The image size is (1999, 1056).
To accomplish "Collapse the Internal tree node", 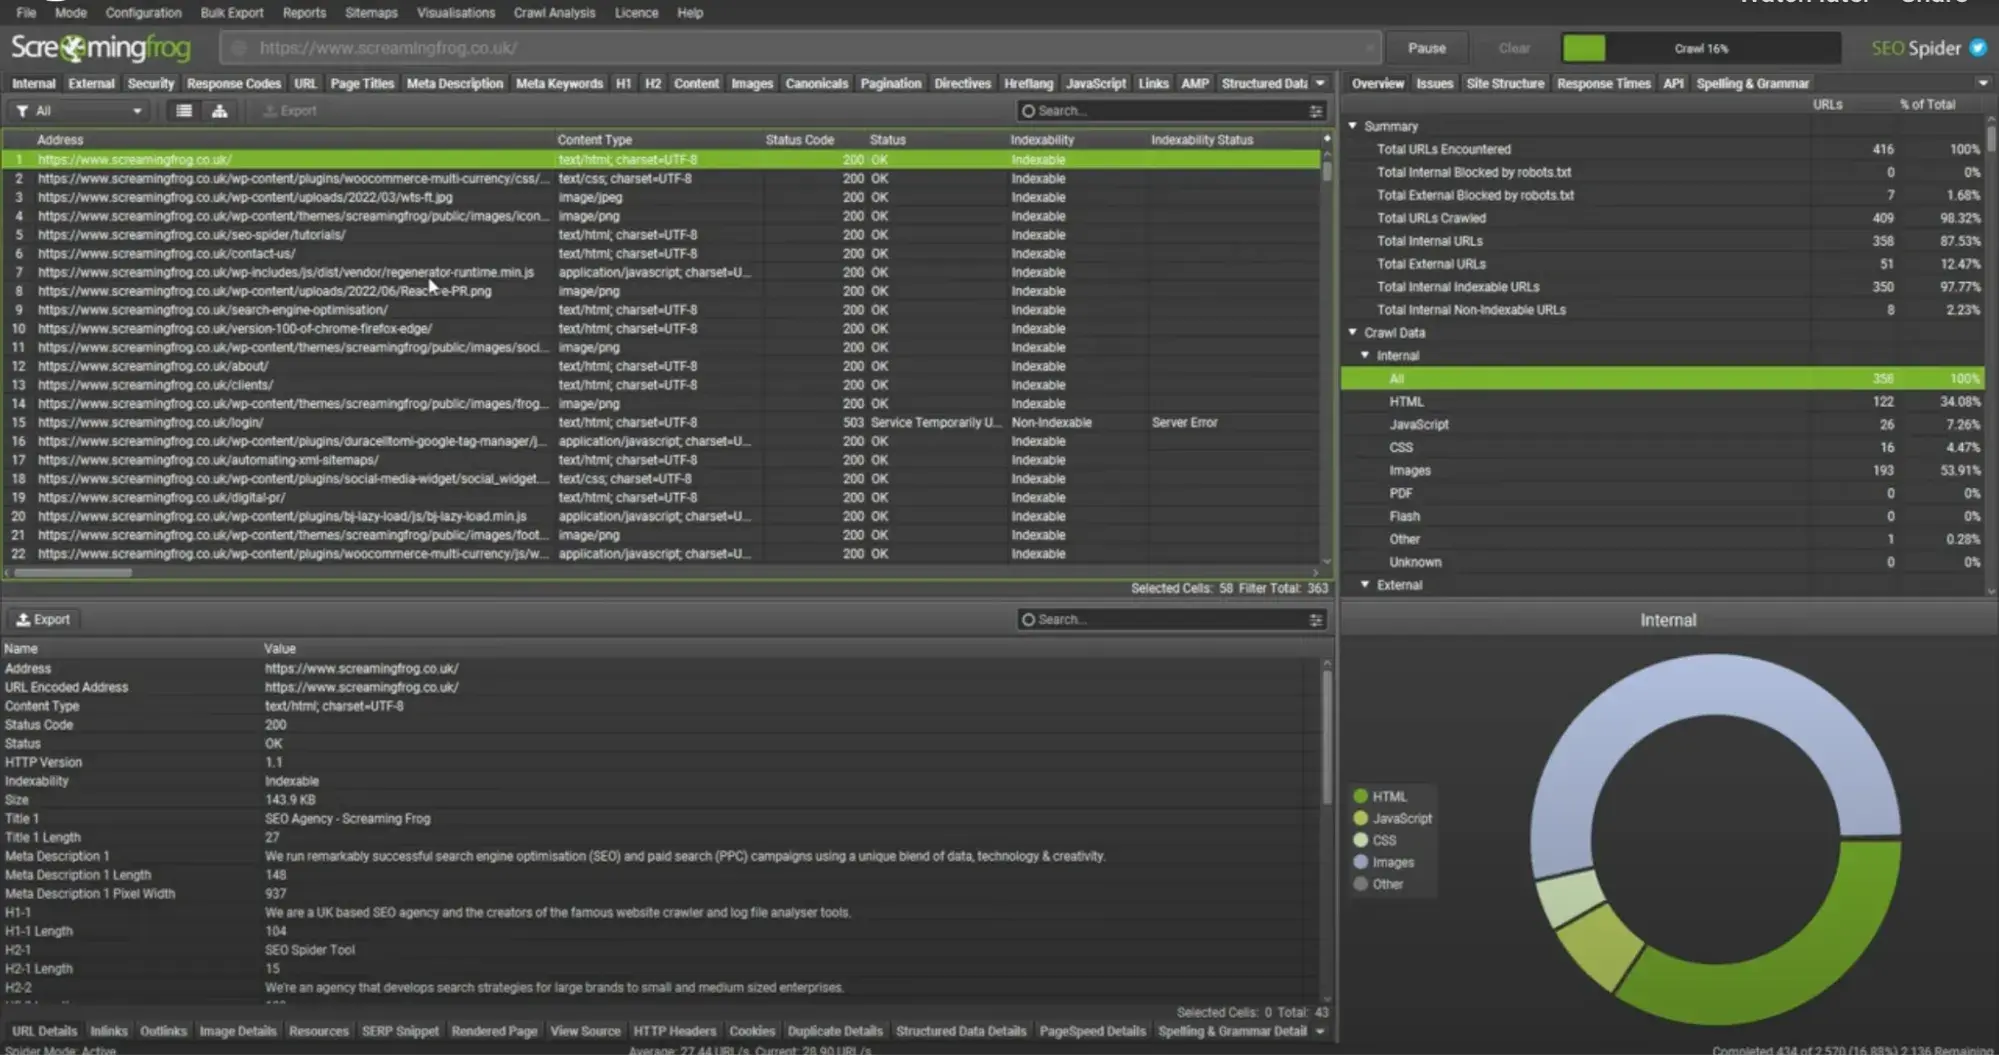I will (1365, 355).
